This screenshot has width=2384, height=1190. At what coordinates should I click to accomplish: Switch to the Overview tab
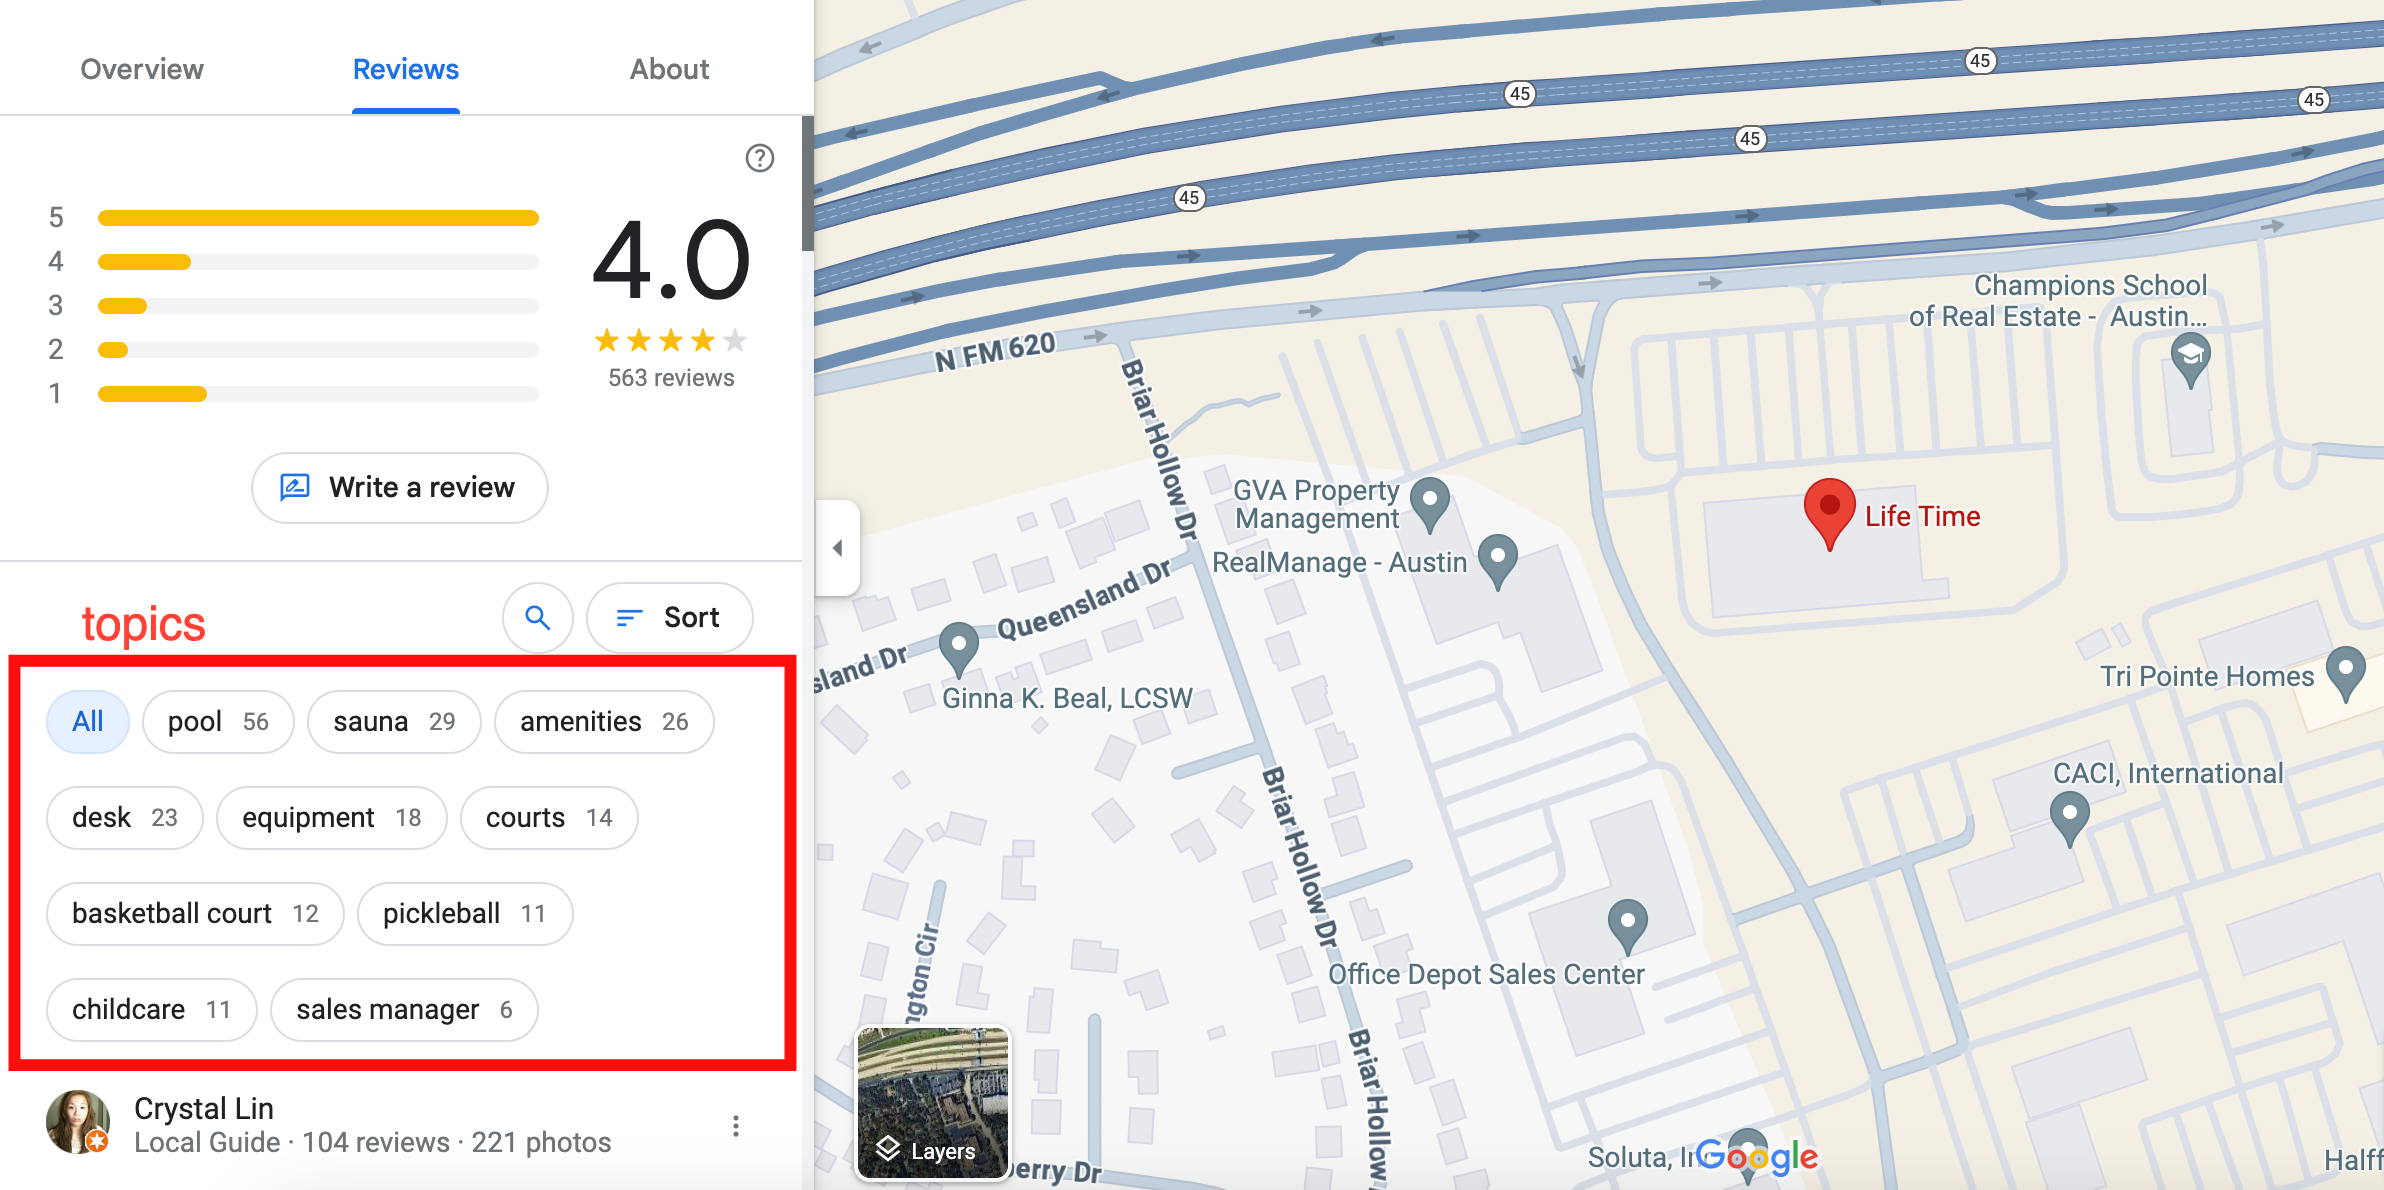142,69
